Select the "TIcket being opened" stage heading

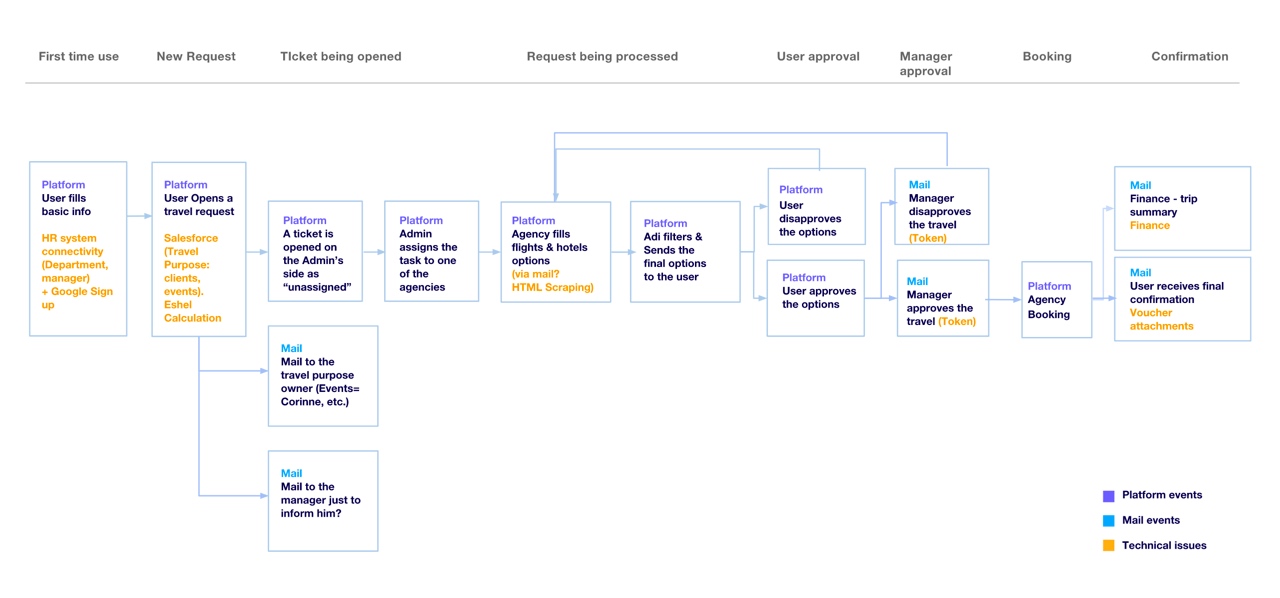coord(341,57)
